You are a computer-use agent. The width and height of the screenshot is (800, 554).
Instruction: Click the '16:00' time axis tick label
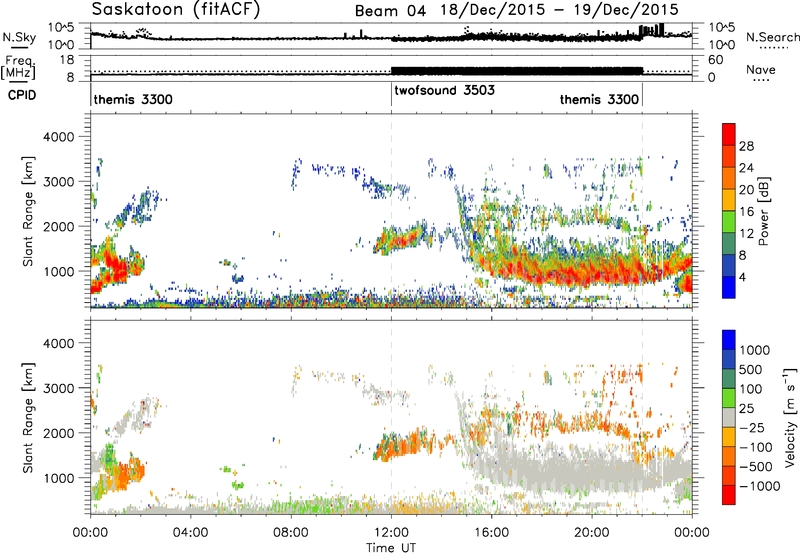tap(491, 533)
